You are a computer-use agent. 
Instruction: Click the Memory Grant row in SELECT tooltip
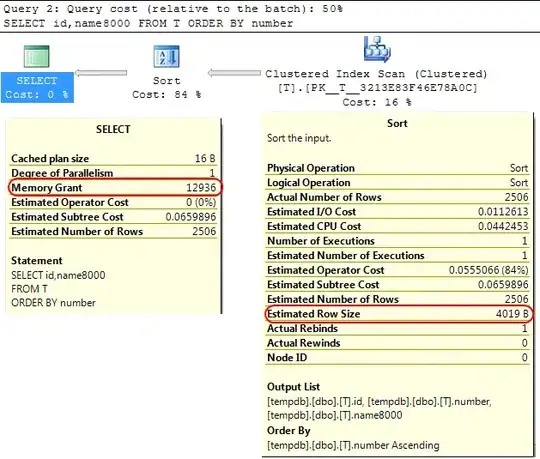click(x=114, y=188)
